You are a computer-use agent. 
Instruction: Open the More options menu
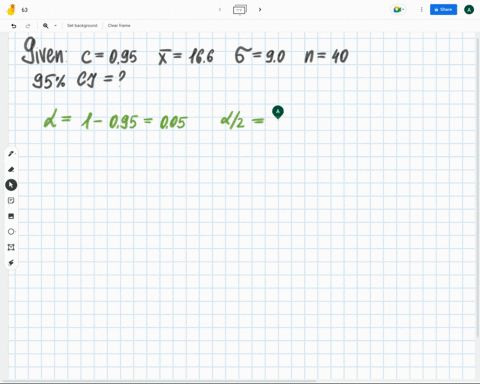coord(421,10)
